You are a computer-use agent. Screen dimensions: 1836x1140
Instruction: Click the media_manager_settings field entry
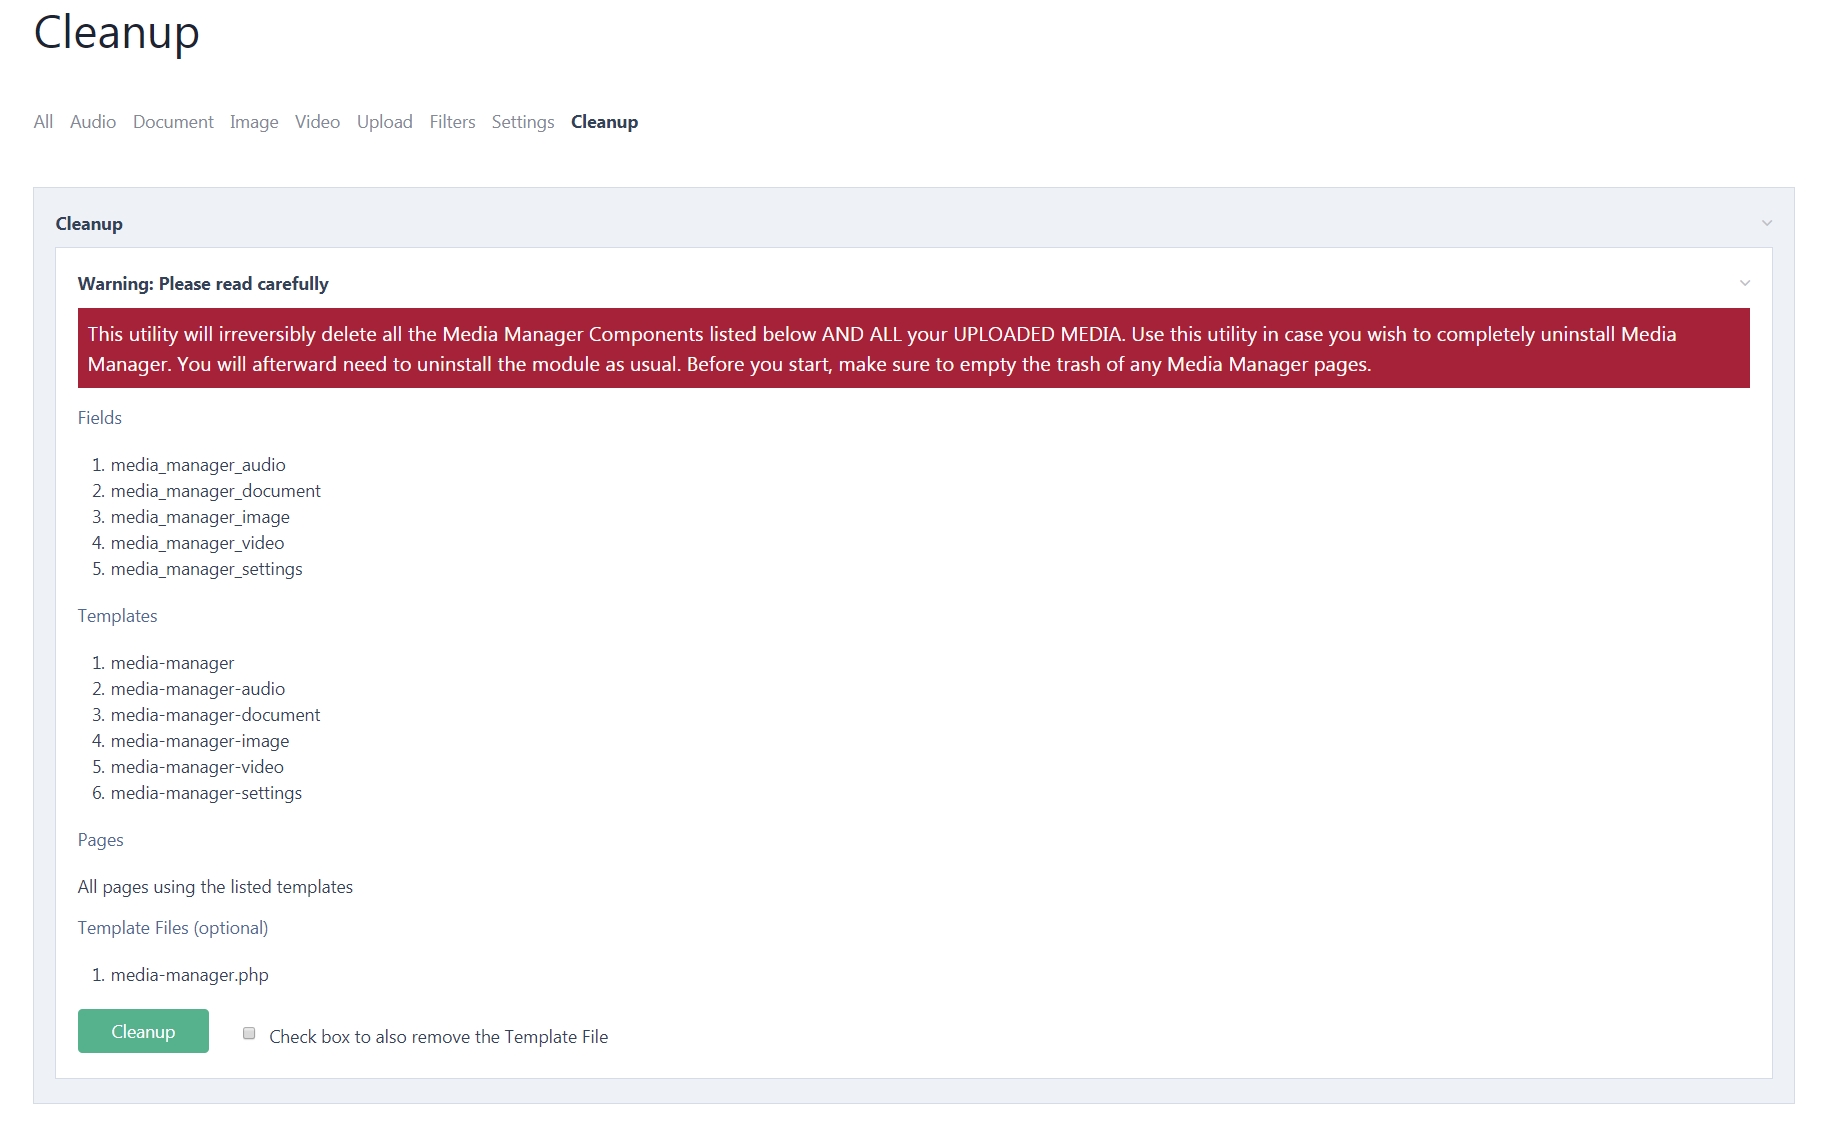206,569
